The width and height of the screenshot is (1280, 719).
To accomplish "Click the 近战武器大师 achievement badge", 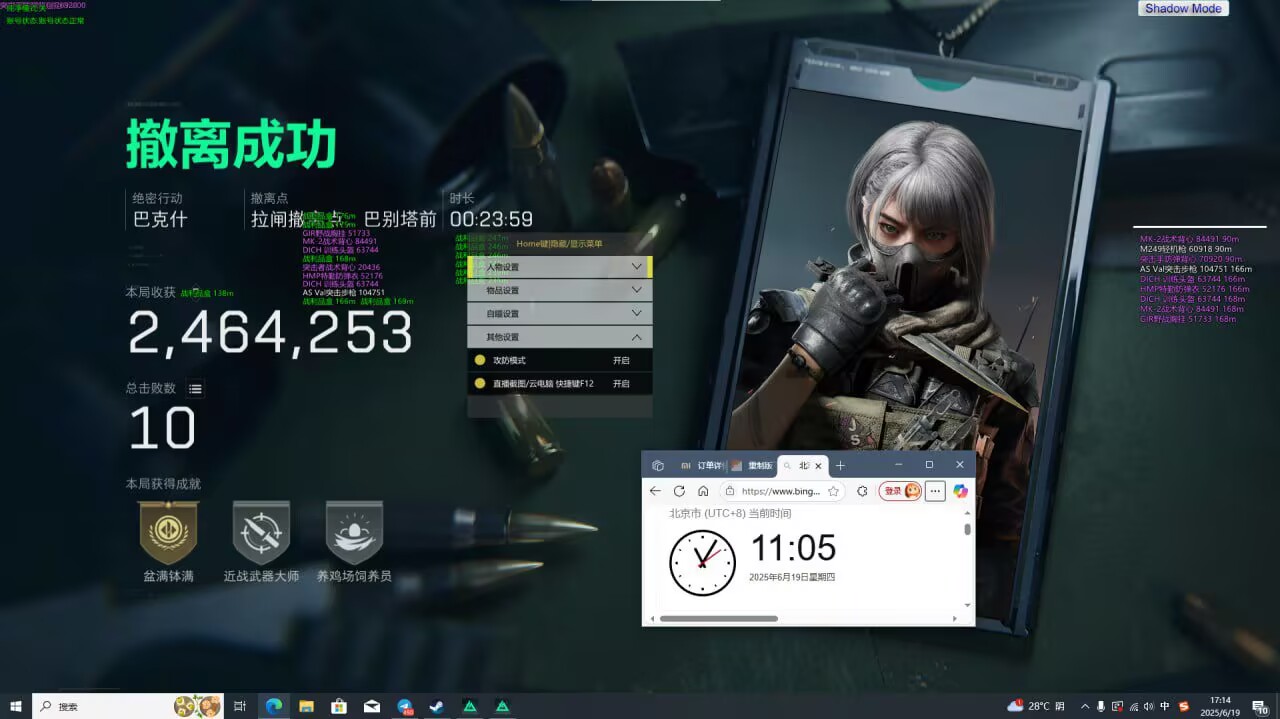I will (261, 532).
